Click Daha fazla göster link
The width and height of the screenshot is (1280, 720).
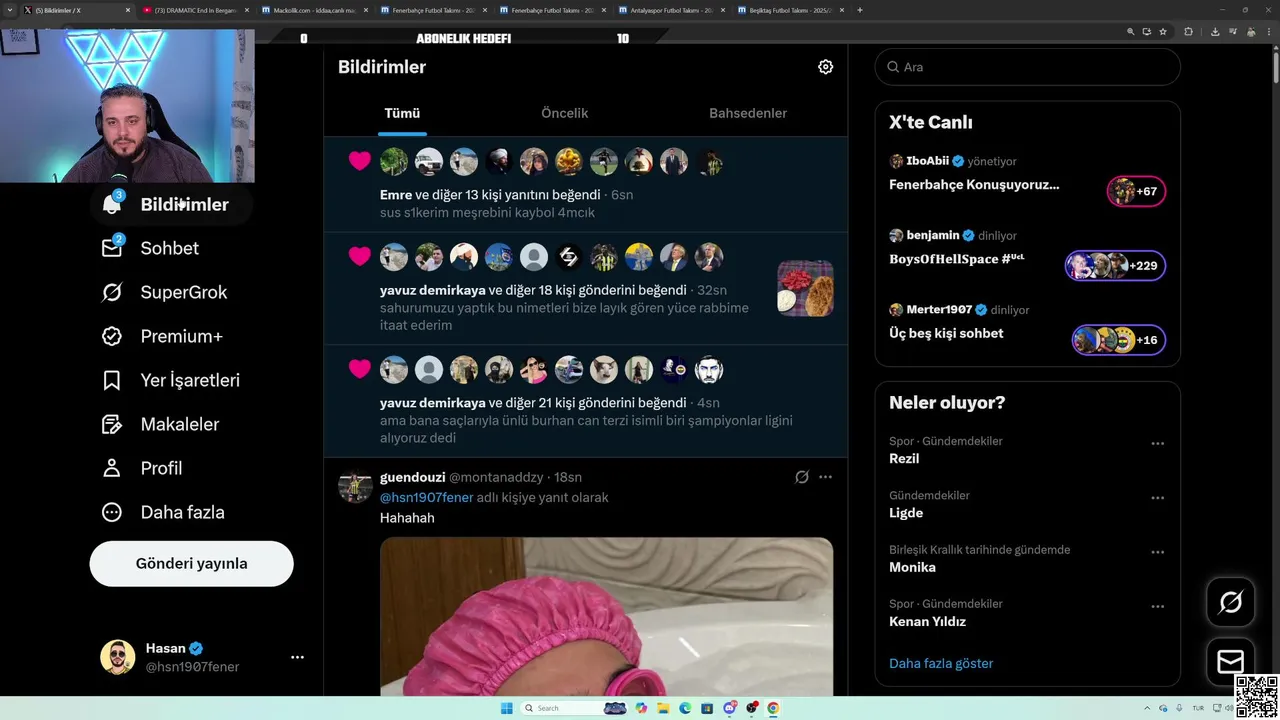tap(941, 663)
